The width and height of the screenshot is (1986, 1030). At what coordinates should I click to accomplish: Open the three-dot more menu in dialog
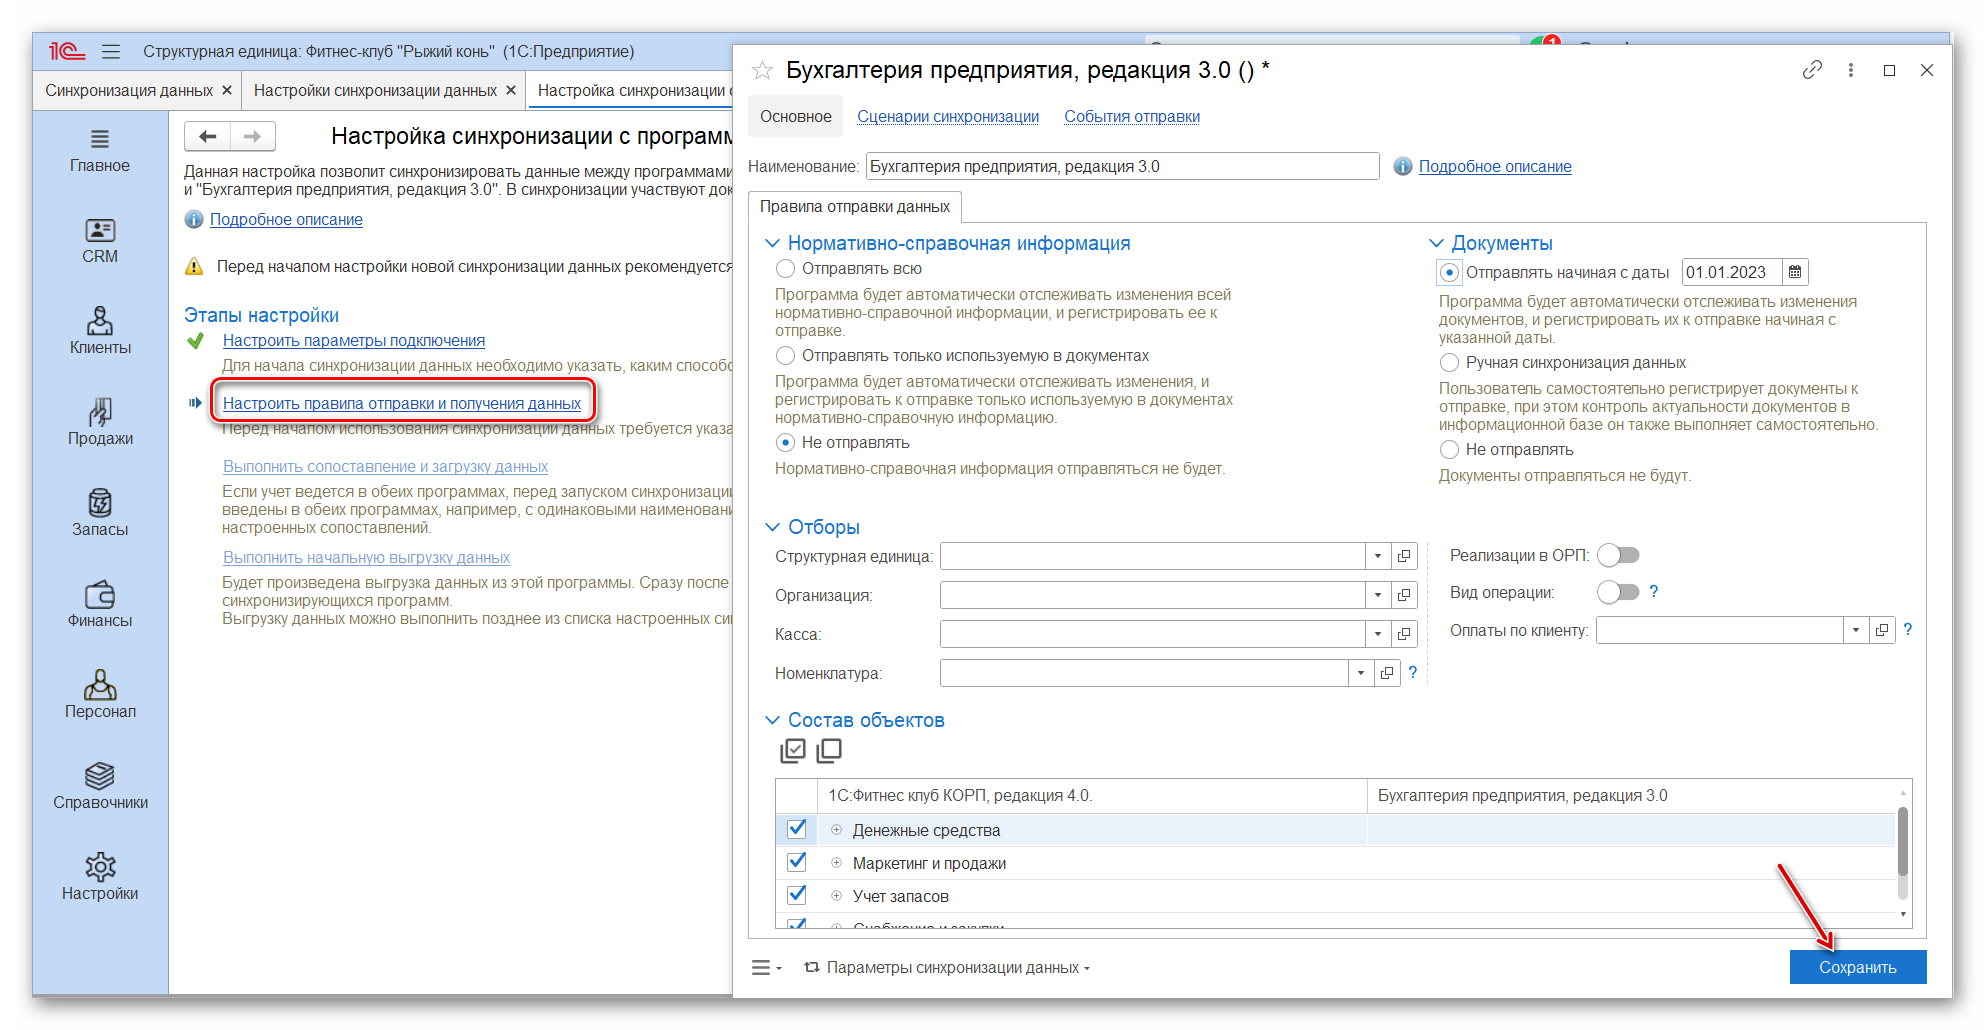coord(1851,70)
